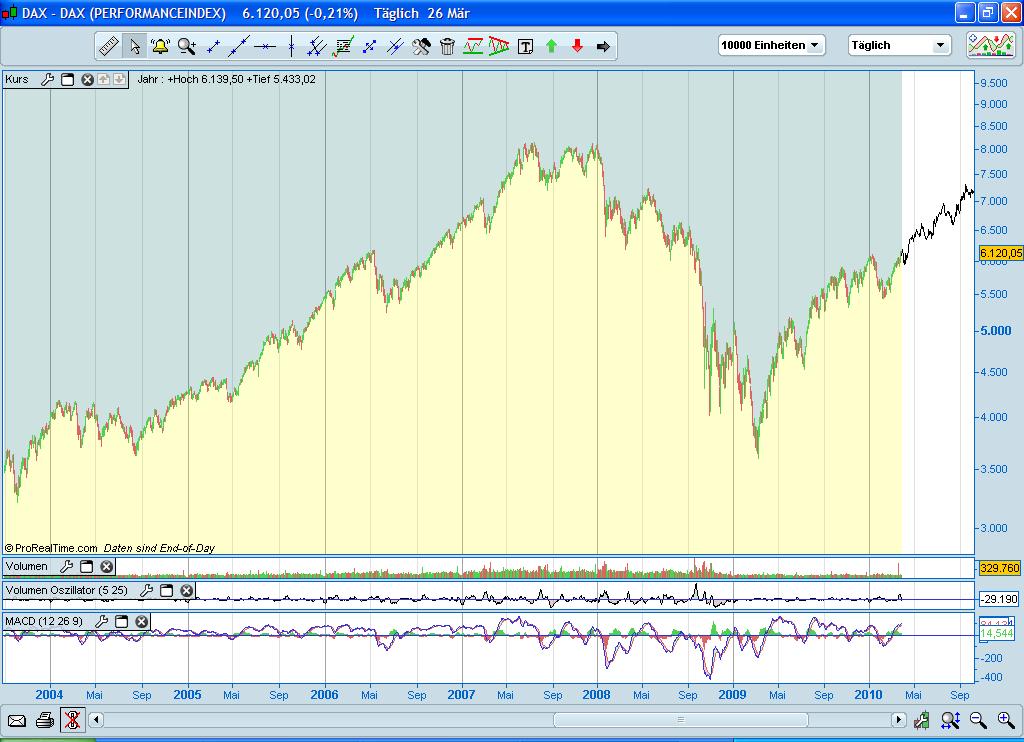The image size is (1024, 742).
Task: Insert a red down arrow marker
Action: point(577,46)
